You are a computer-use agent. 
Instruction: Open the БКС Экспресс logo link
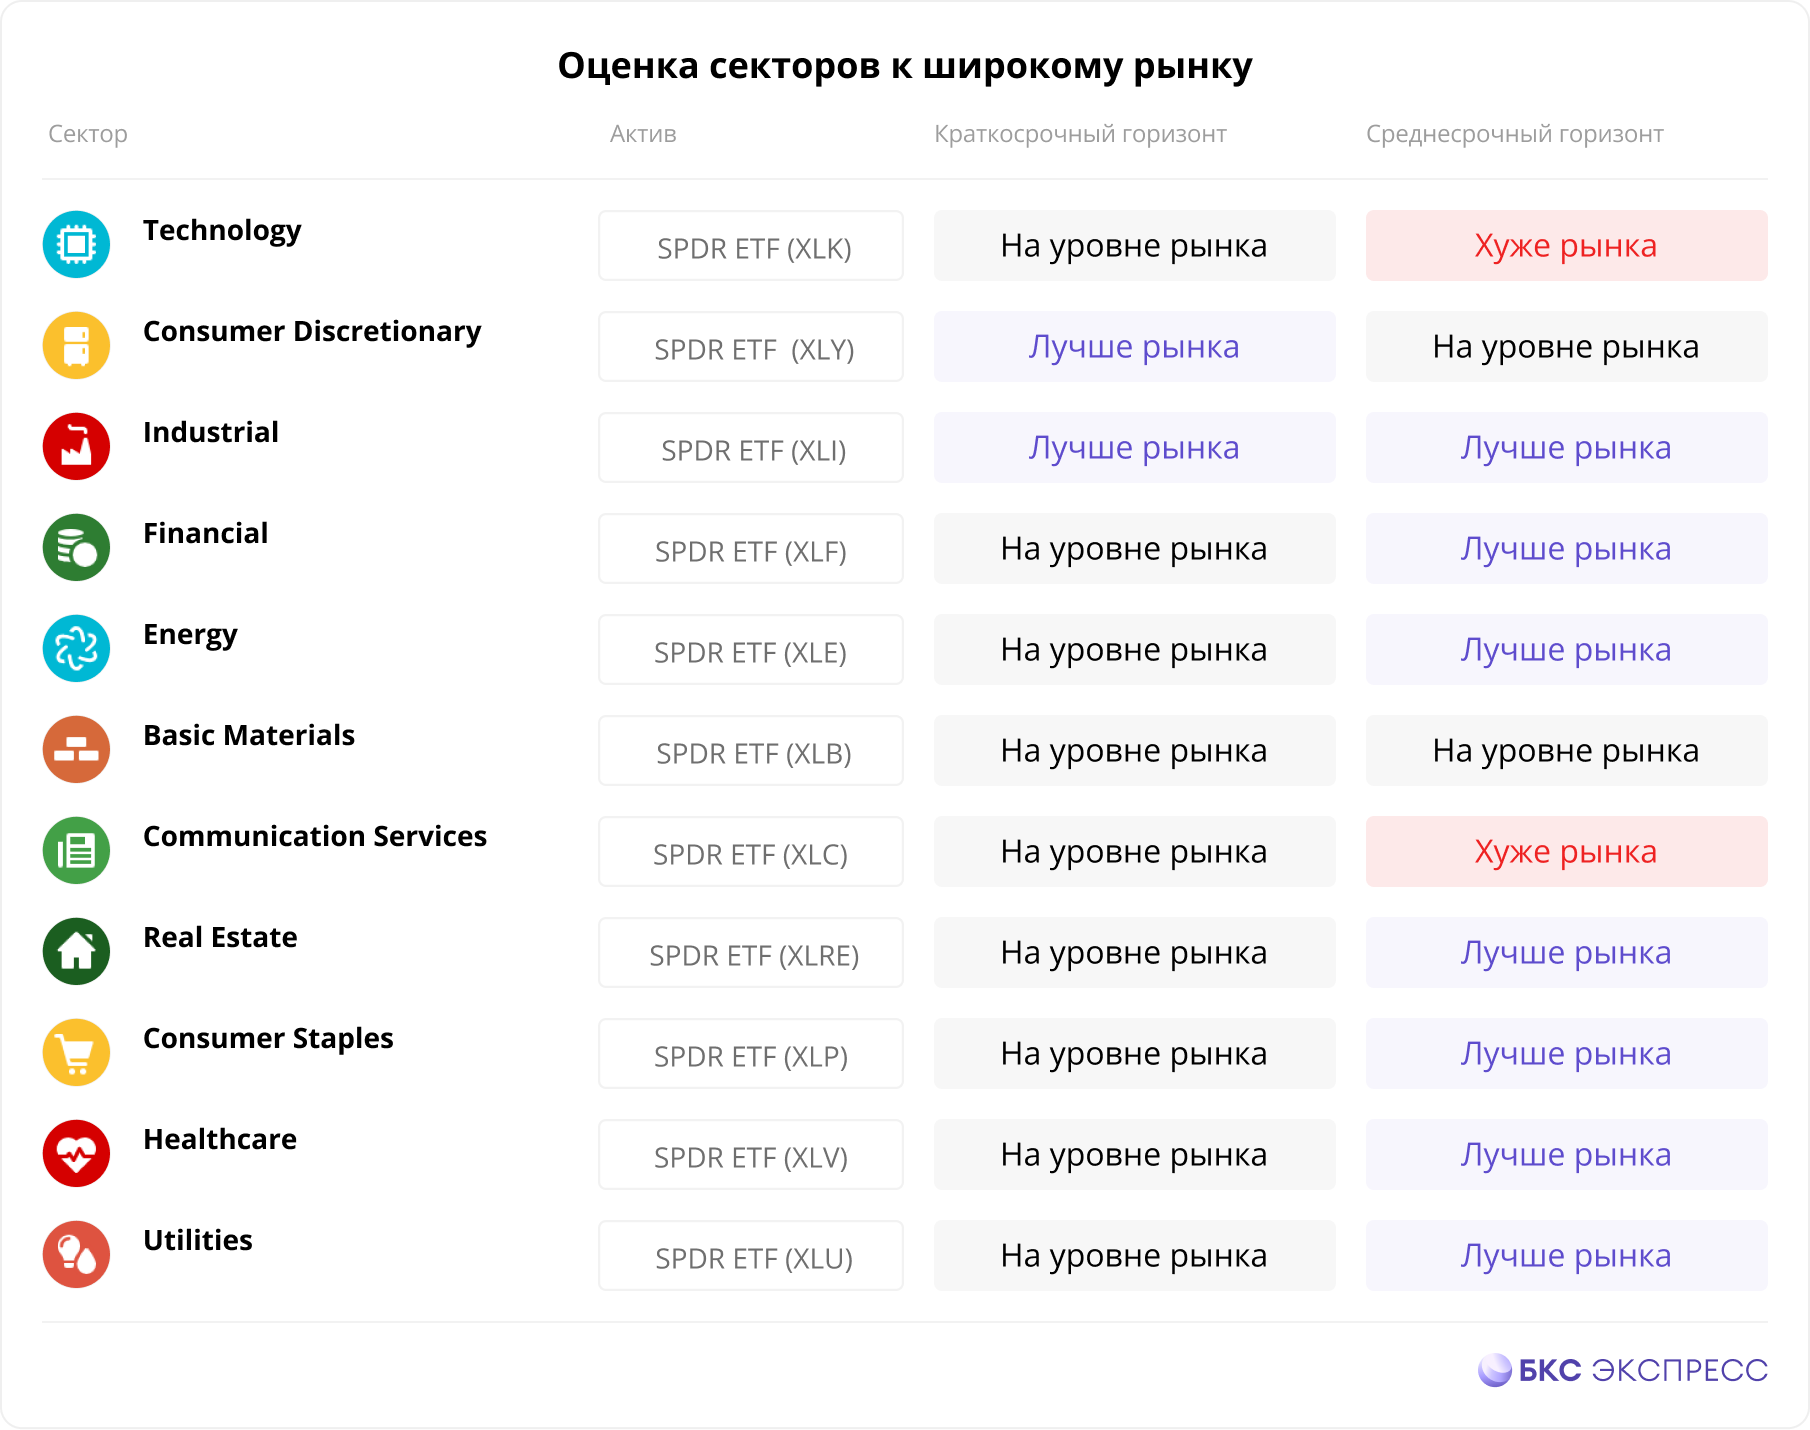[x=1623, y=1370]
